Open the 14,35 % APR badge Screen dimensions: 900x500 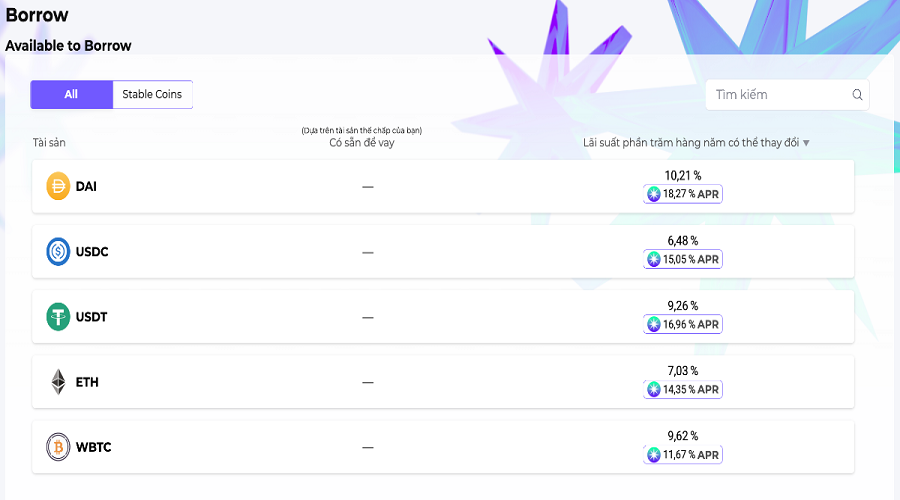682,389
